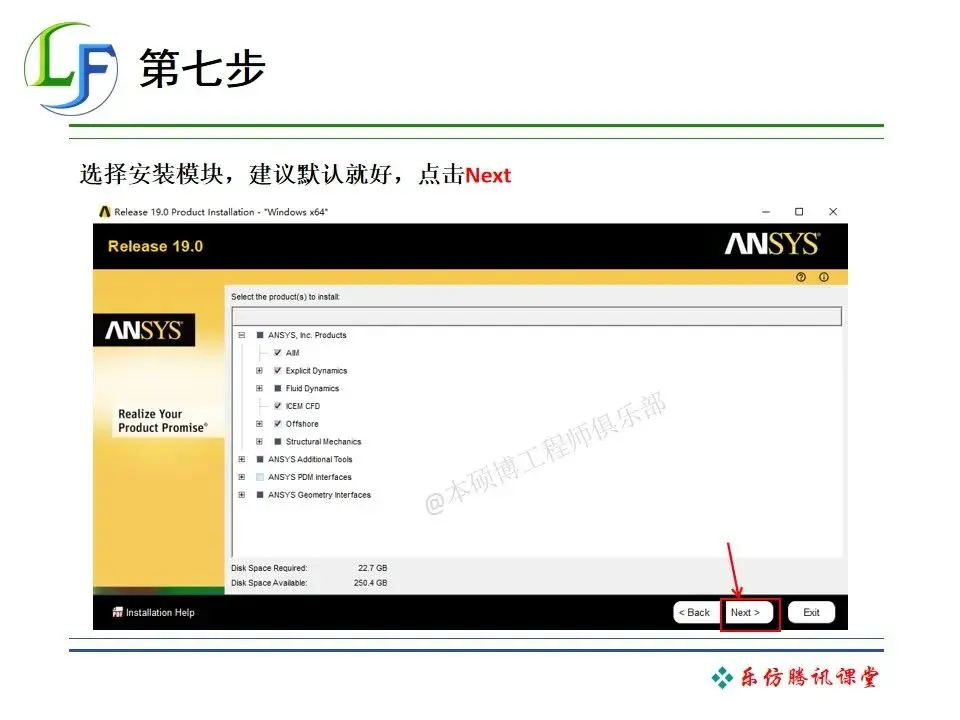960x720 pixels.
Task: Select the ICEM CFD label
Action: (x=302, y=406)
